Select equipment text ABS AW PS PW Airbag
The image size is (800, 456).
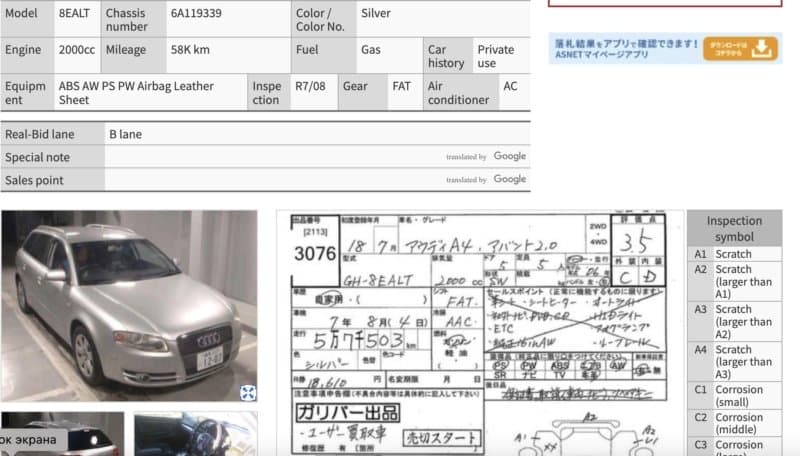tap(114, 86)
